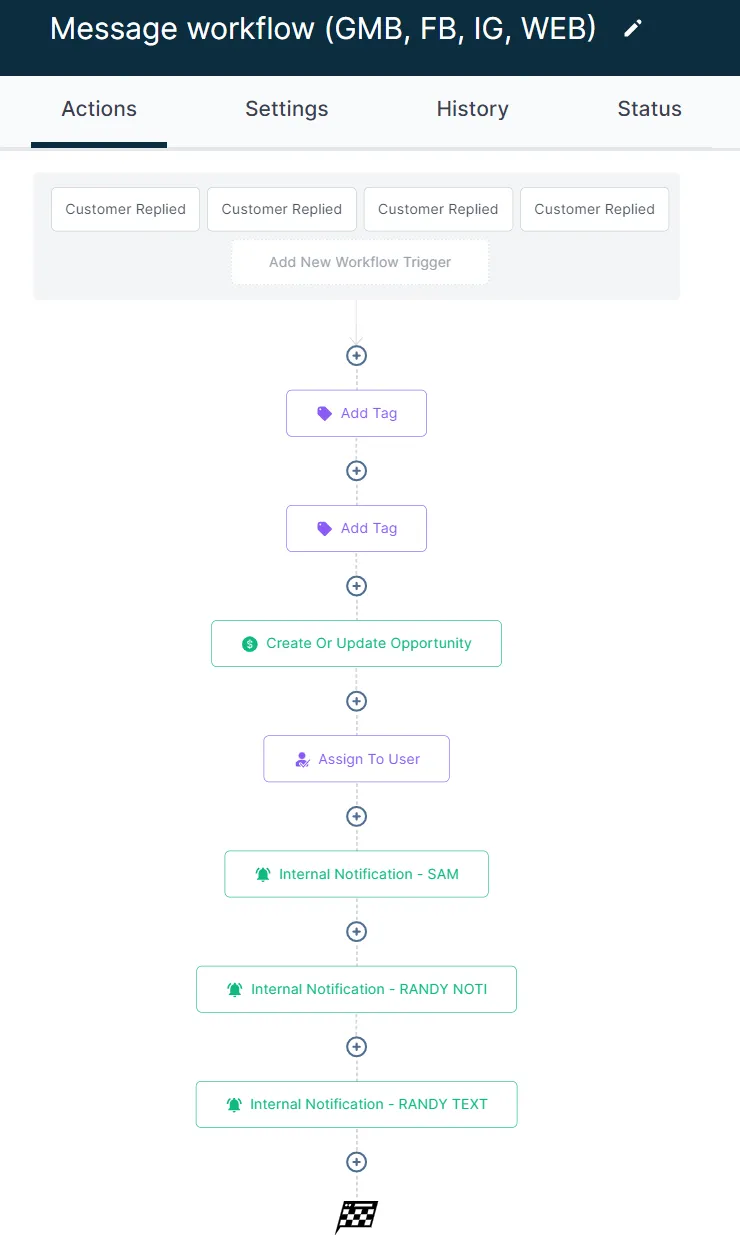Click plus icon between the two Add Tag actions
Screen dimensions: 740x1236
click(x=356, y=470)
